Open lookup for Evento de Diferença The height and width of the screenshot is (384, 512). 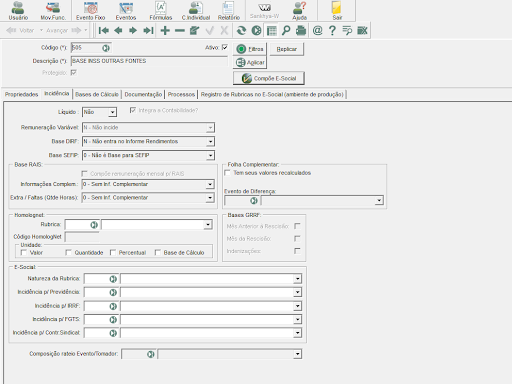(x=254, y=201)
